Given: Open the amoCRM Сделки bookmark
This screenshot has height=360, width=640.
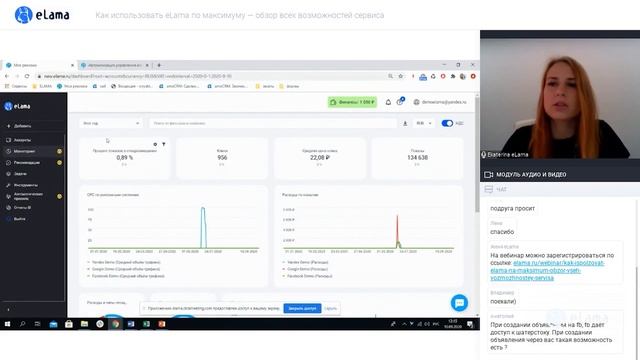Looking at the screenshot, I should (179, 86).
